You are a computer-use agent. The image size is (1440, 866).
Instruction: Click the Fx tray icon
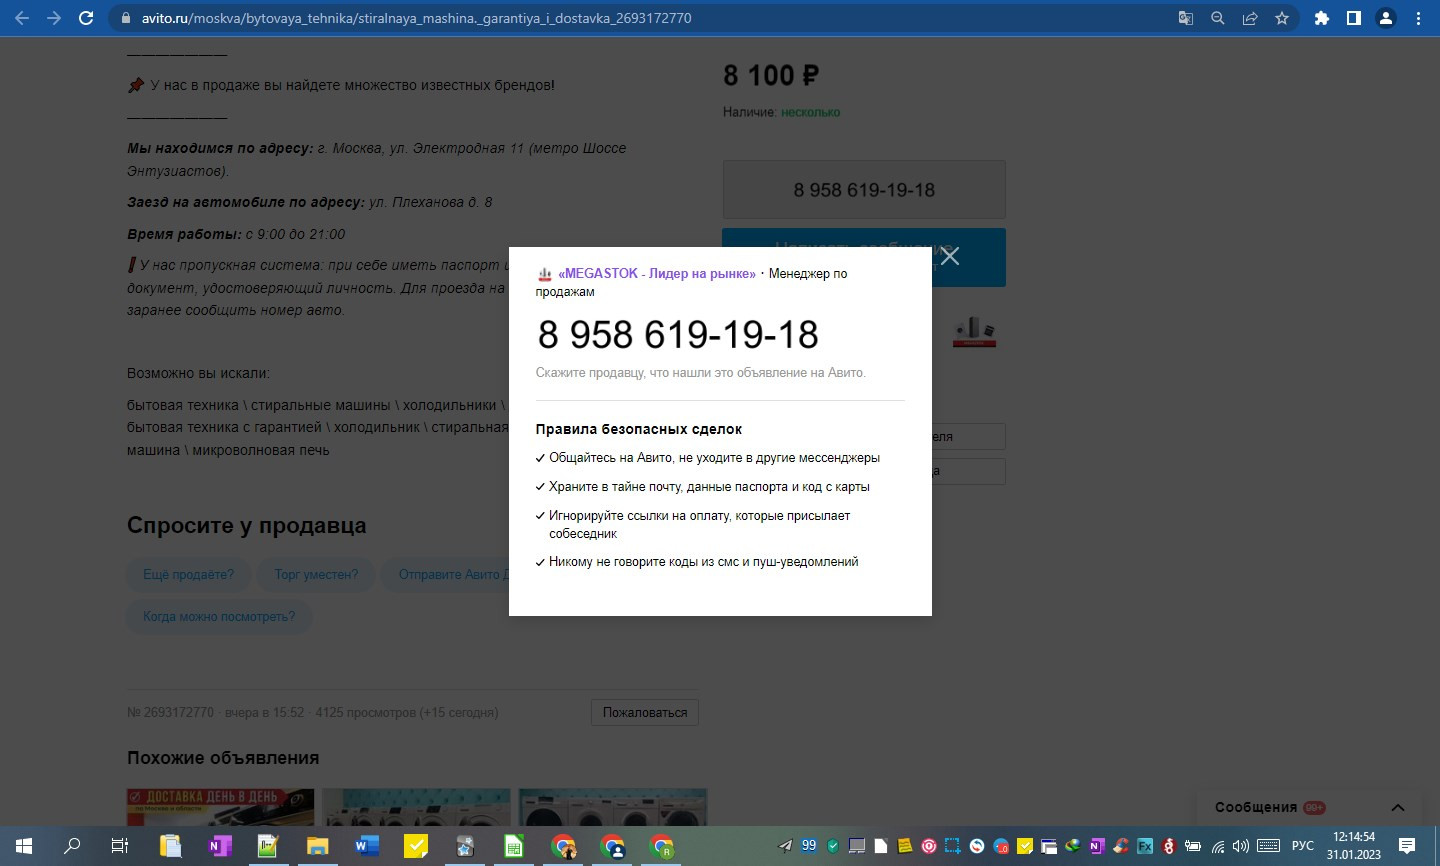point(1144,846)
